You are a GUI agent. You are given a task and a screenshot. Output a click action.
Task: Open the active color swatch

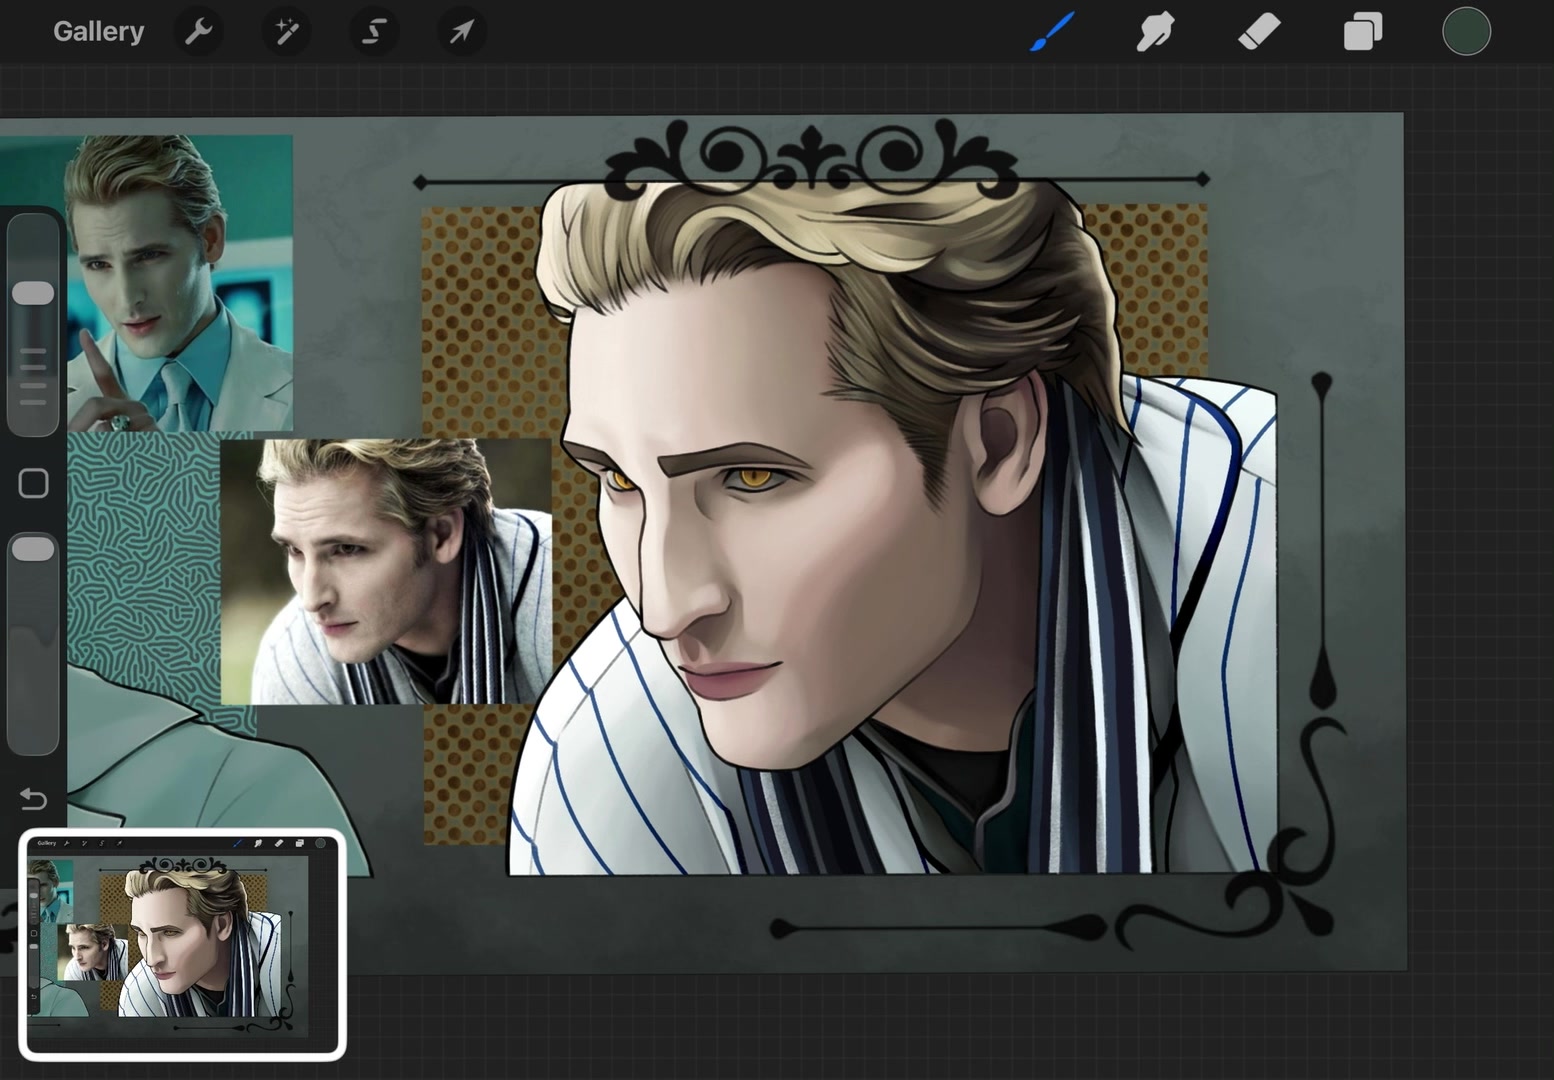pyautogui.click(x=1466, y=31)
